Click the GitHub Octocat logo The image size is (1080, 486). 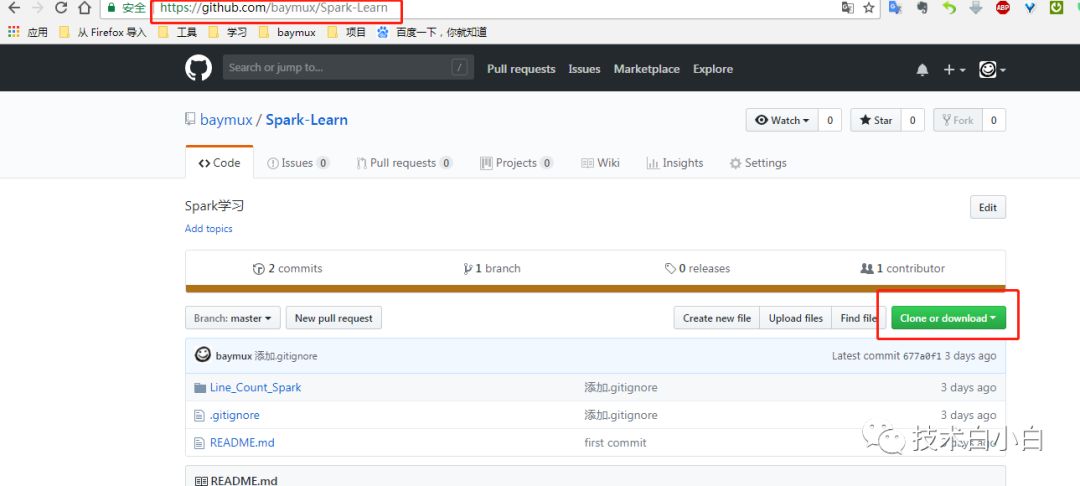(198, 68)
